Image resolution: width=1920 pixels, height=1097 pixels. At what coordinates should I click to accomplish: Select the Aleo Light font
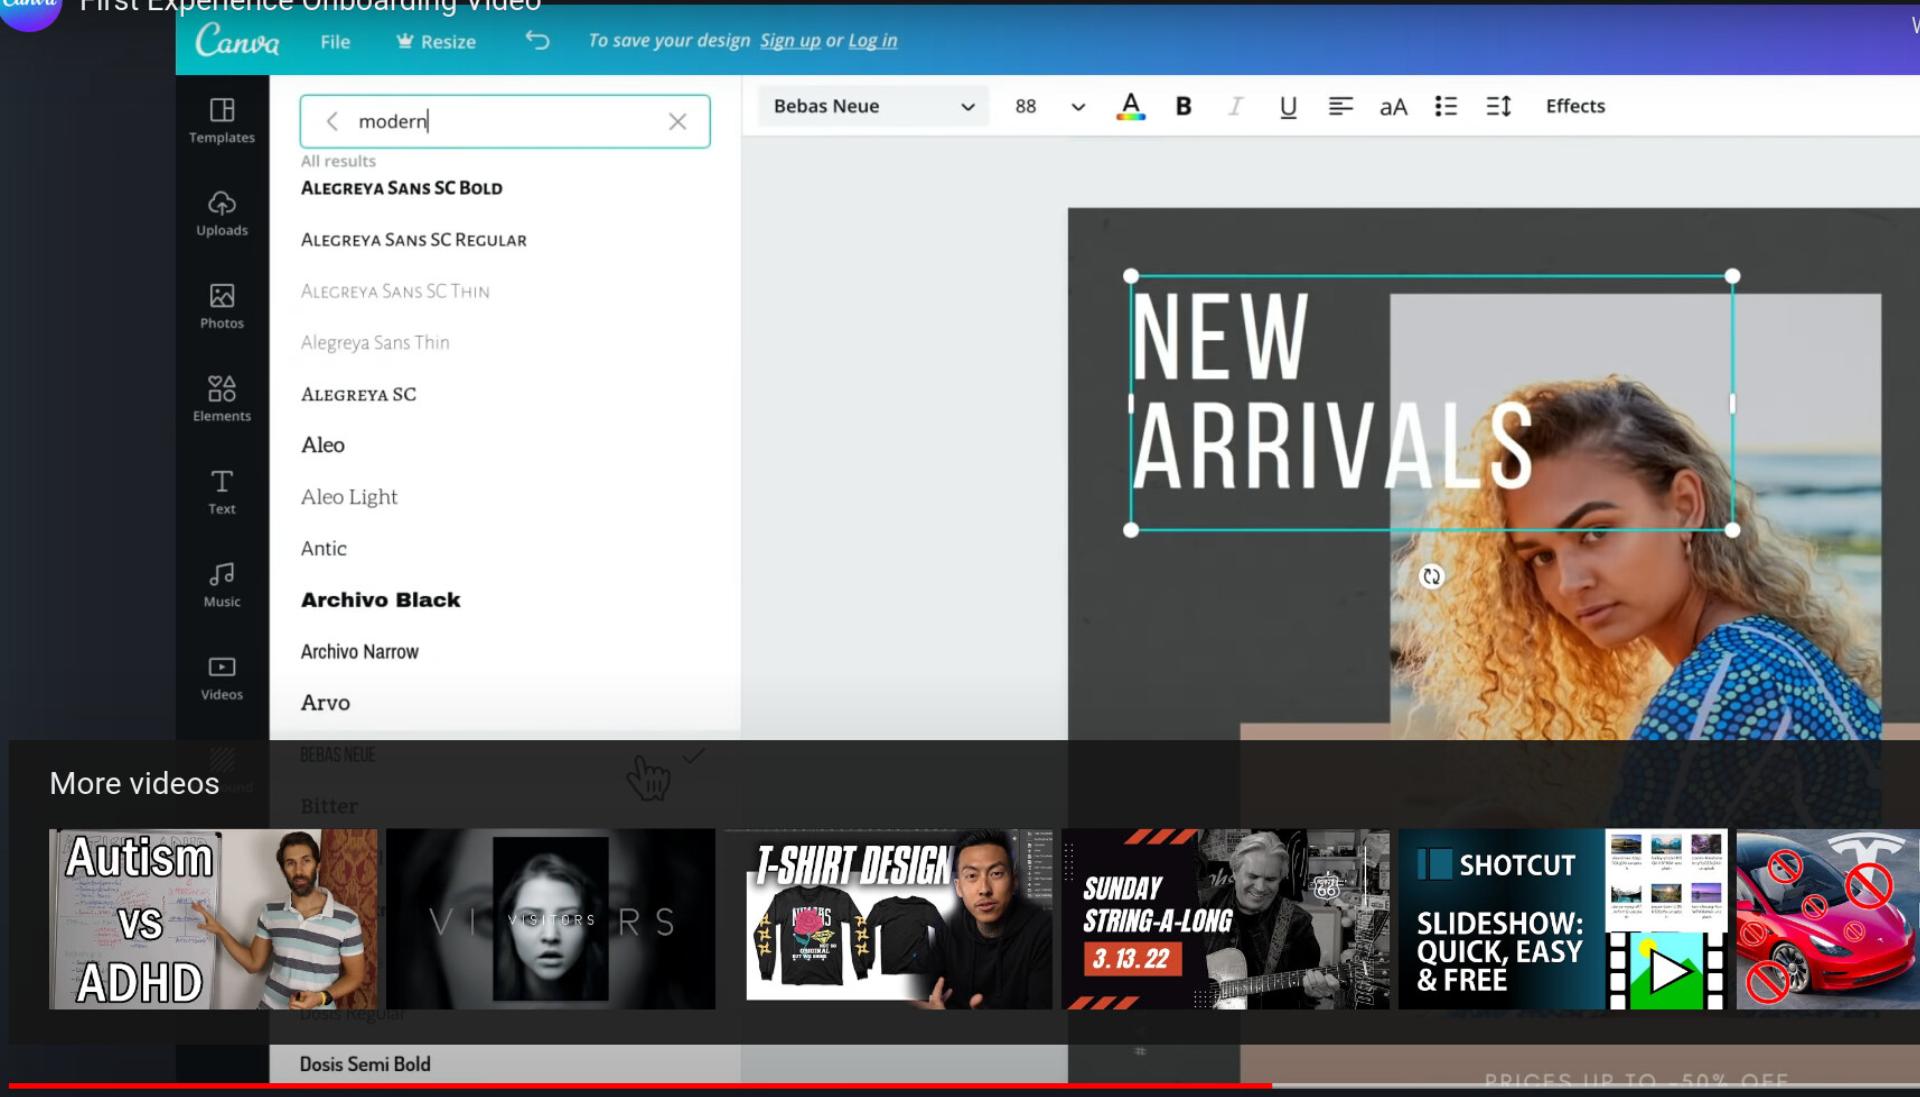pos(349,497)
